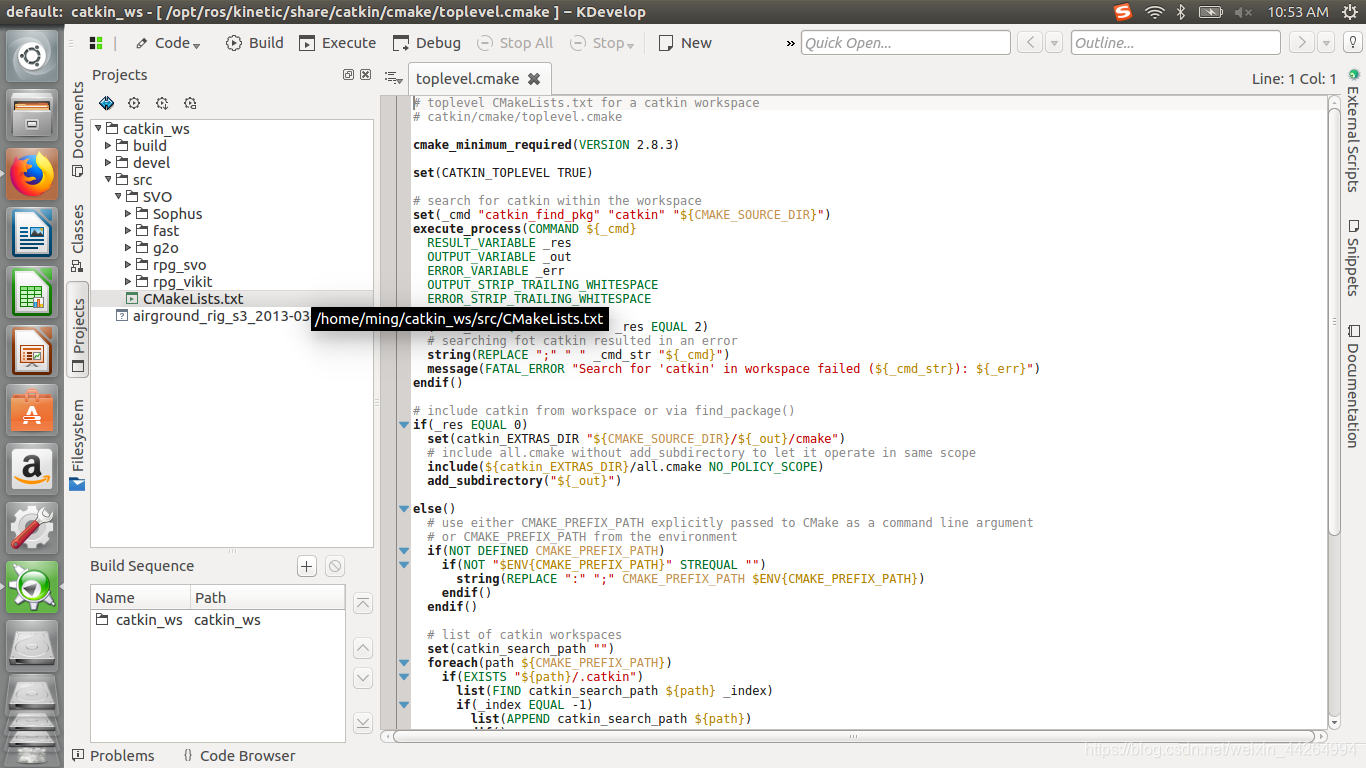Switch to the Documents side tab

tap(78, 129)
